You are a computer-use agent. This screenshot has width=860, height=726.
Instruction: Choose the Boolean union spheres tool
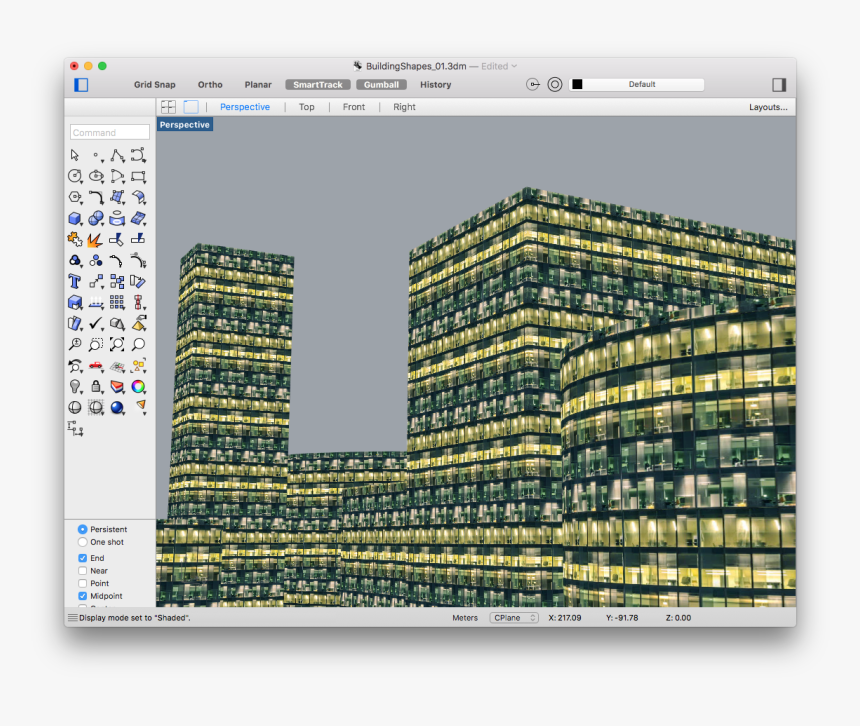tap(97, 218)
